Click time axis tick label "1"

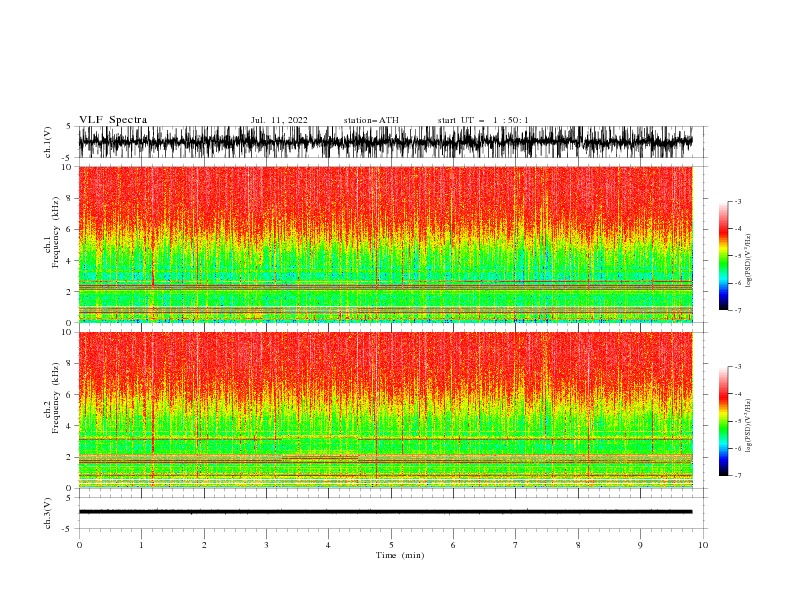click(x=141, y=545)
